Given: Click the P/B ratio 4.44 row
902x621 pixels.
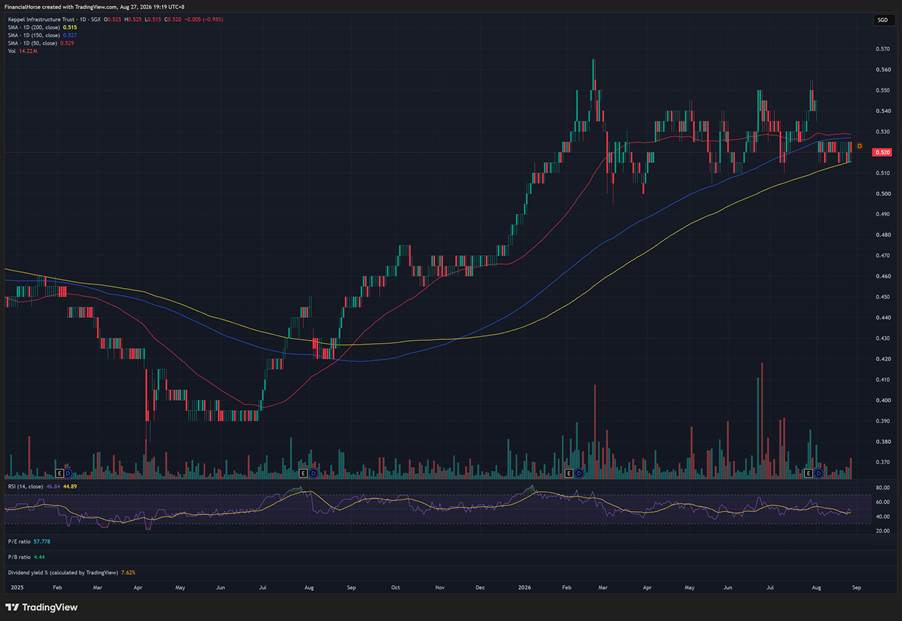Looking at the screenshot, I should coord(26,557).
